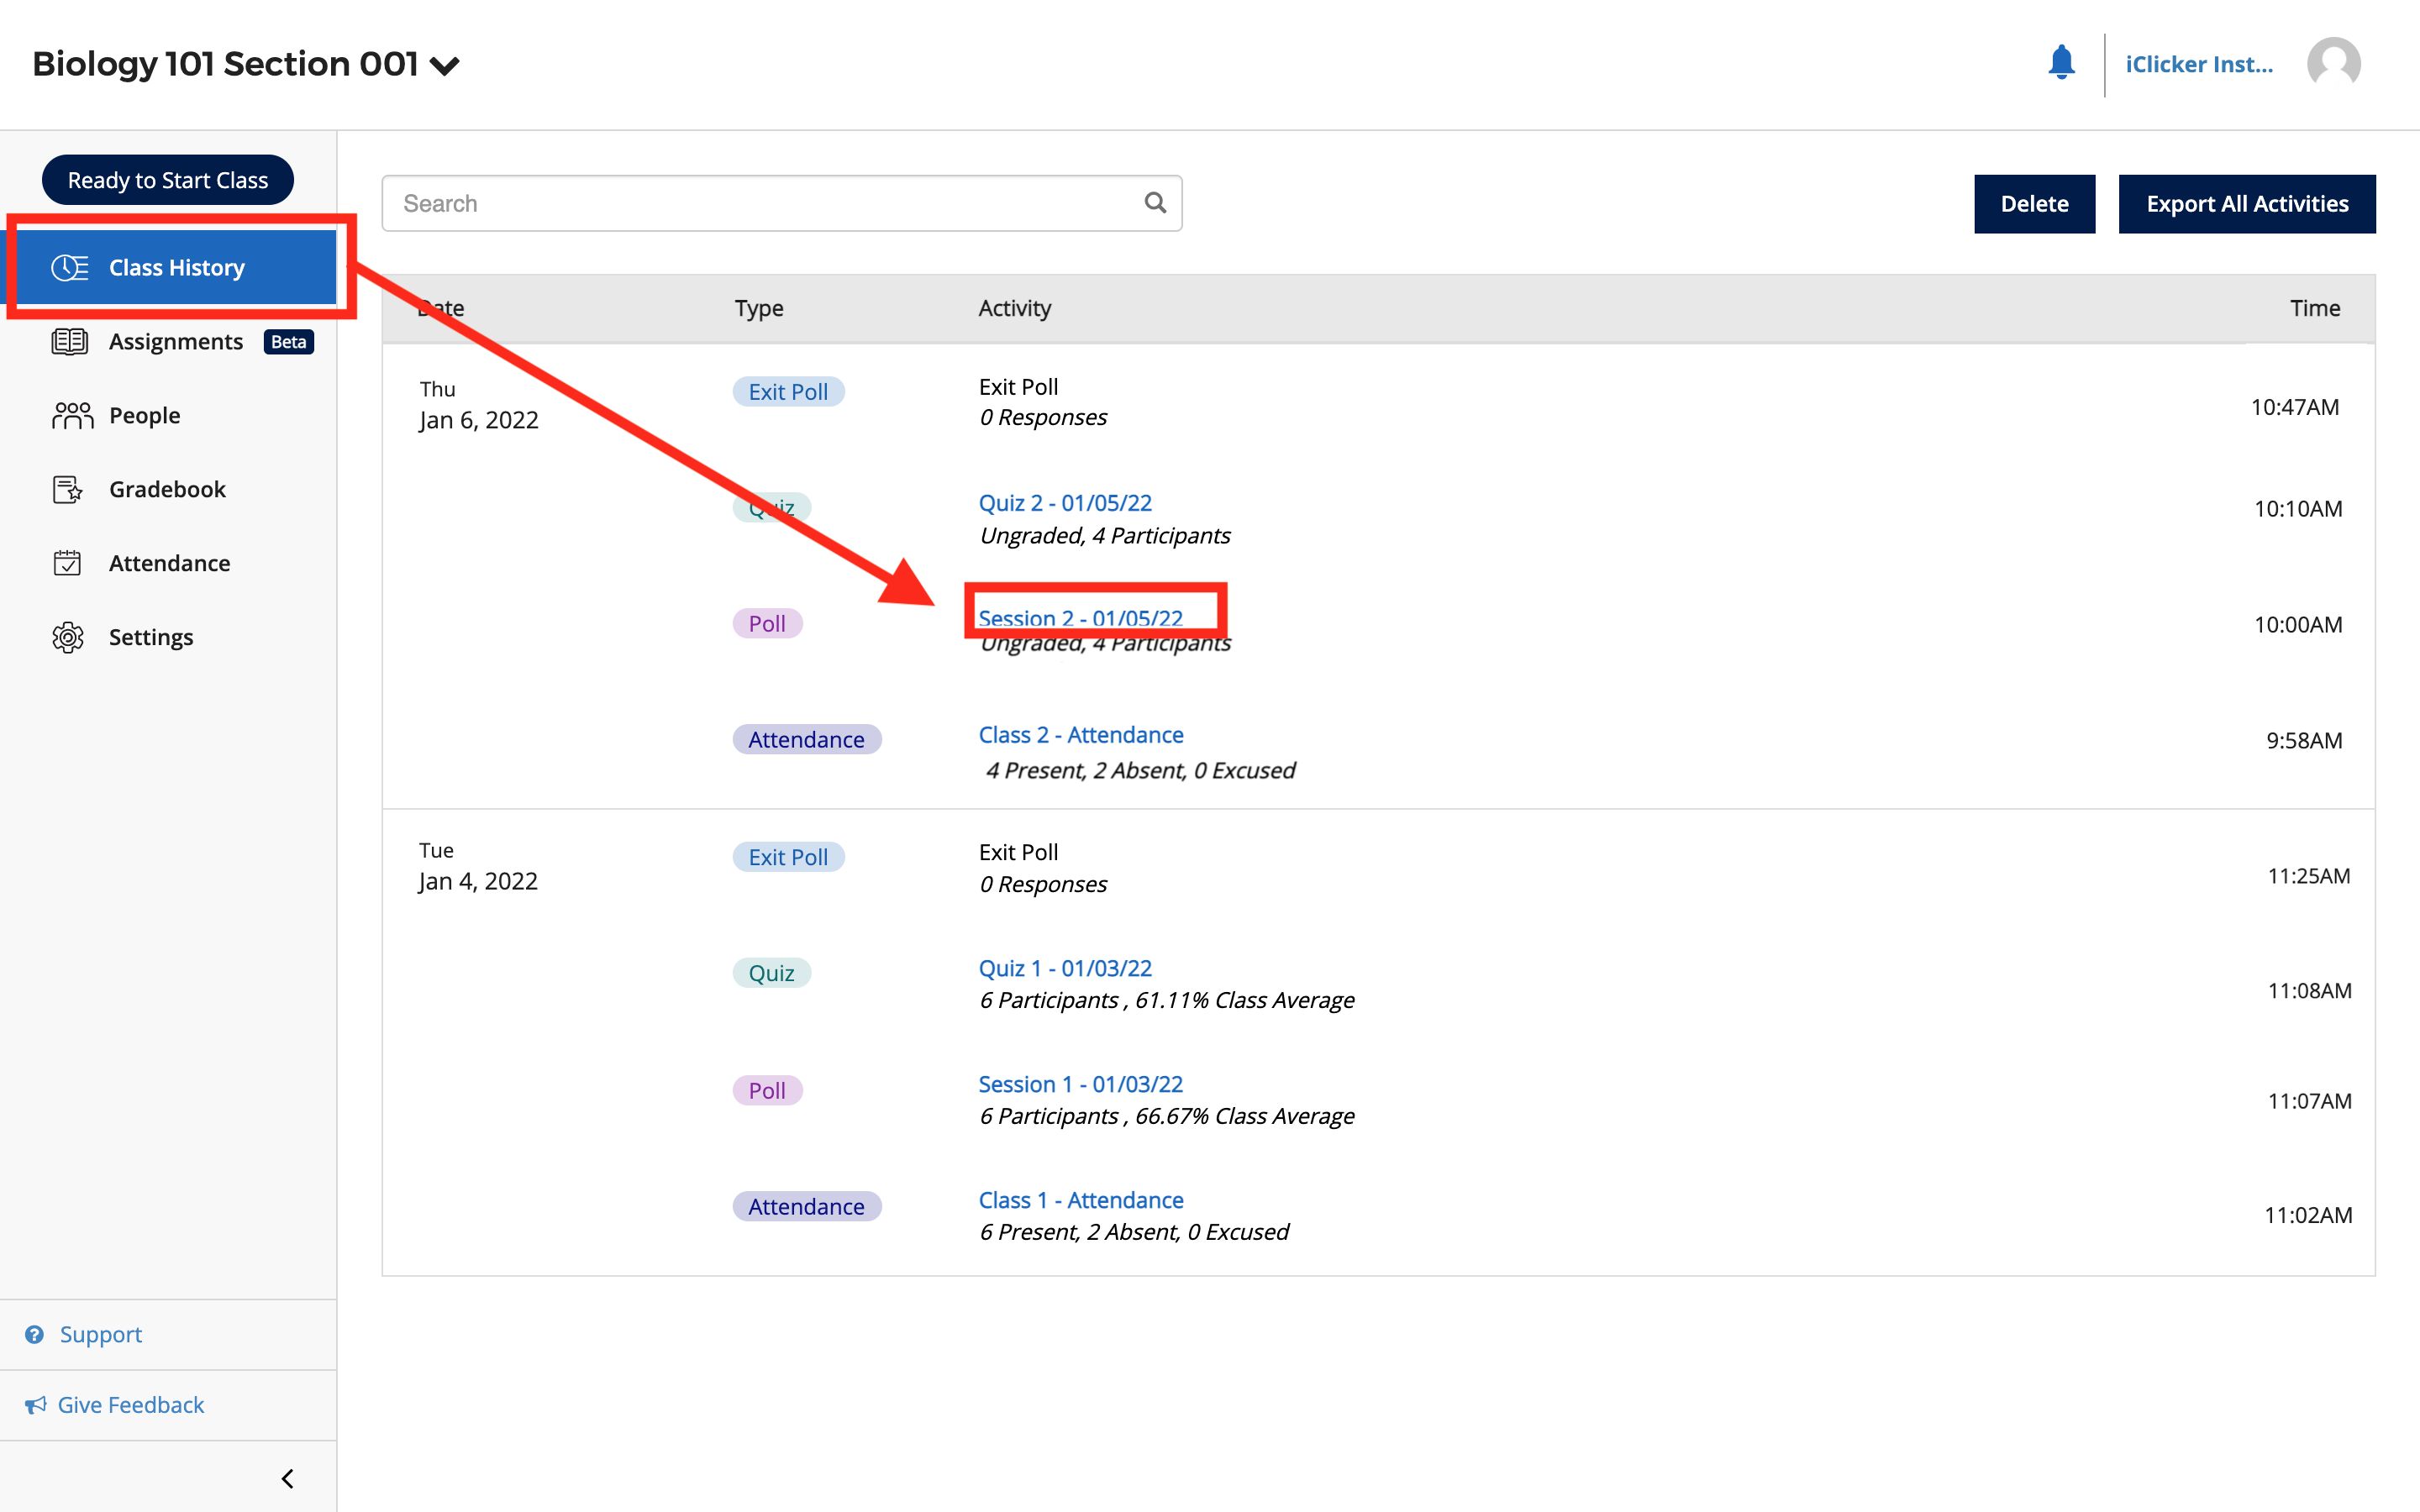The width and height of the screenshot is (2420, 1512).
Task: Open Quiz 1 - 01/03/22 results
Action: click(1065, 967)
